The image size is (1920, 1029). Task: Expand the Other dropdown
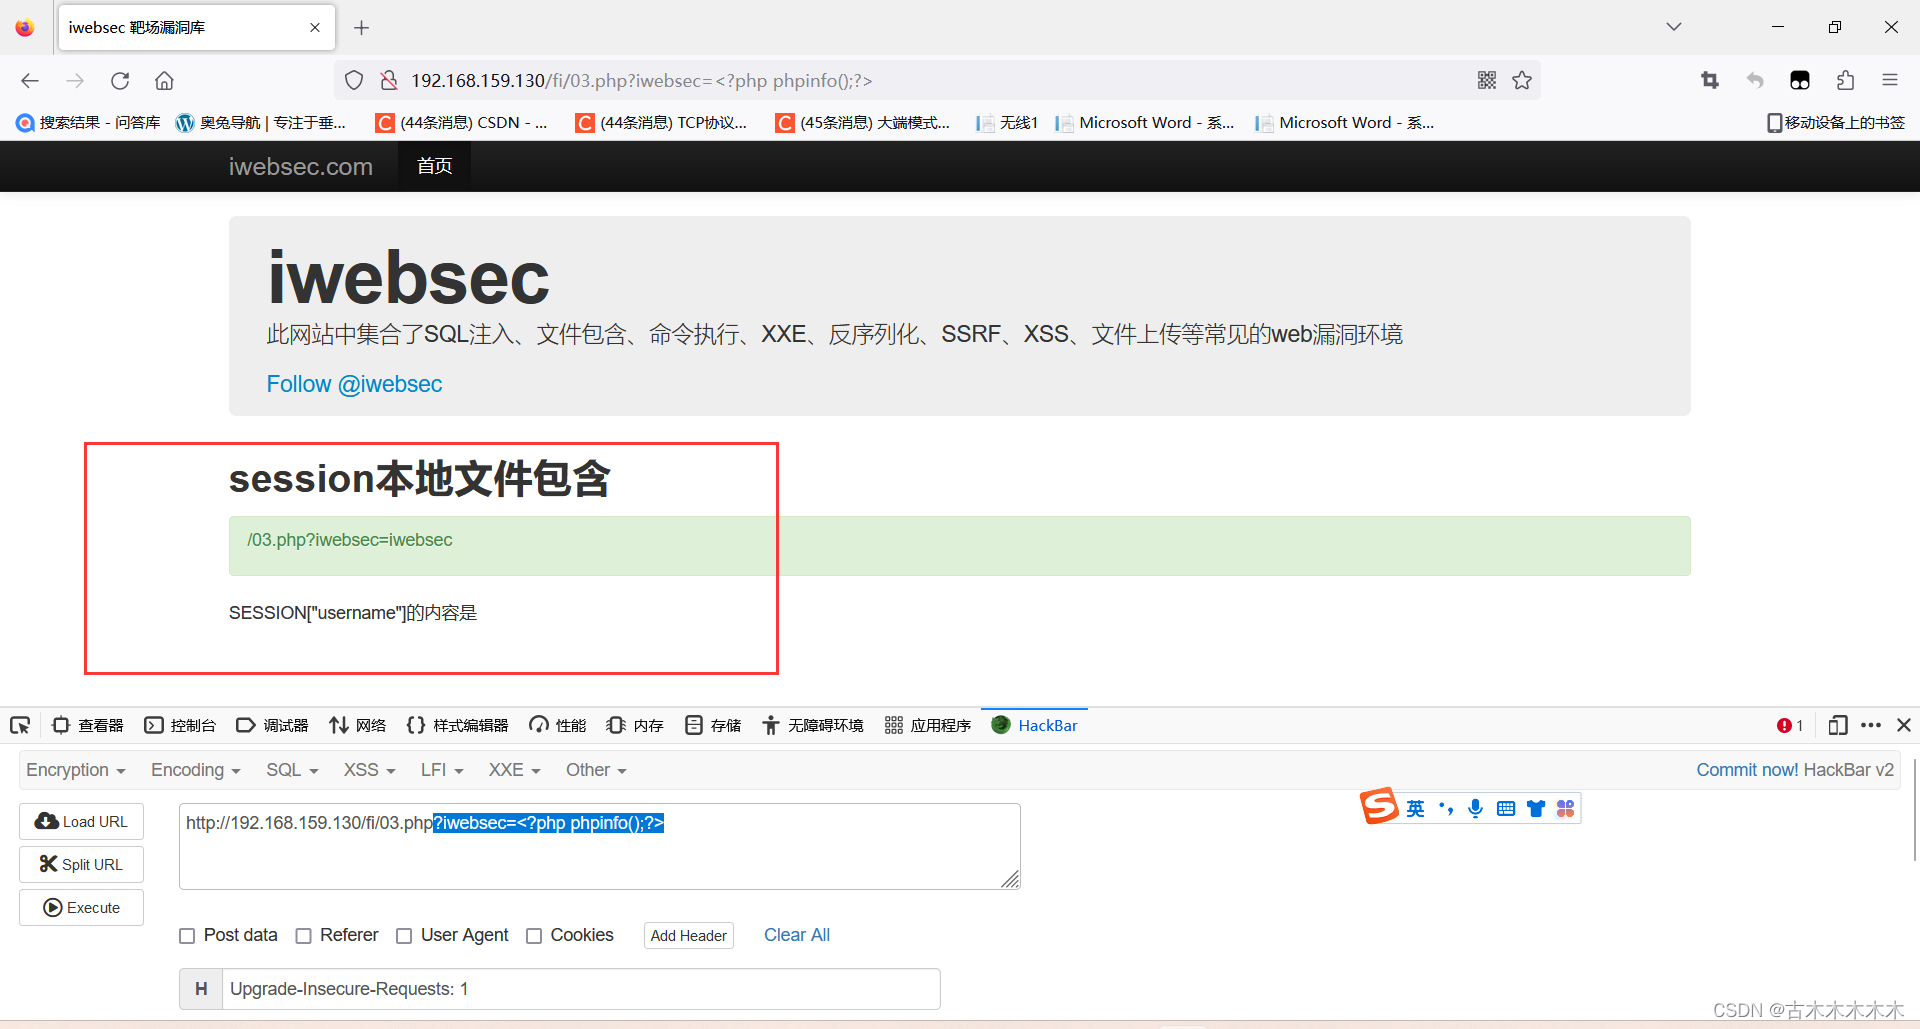click(x=596, y=770)
